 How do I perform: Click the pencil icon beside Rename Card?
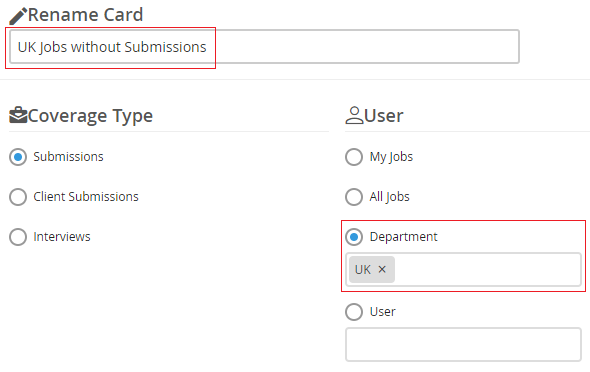(18, 16)
